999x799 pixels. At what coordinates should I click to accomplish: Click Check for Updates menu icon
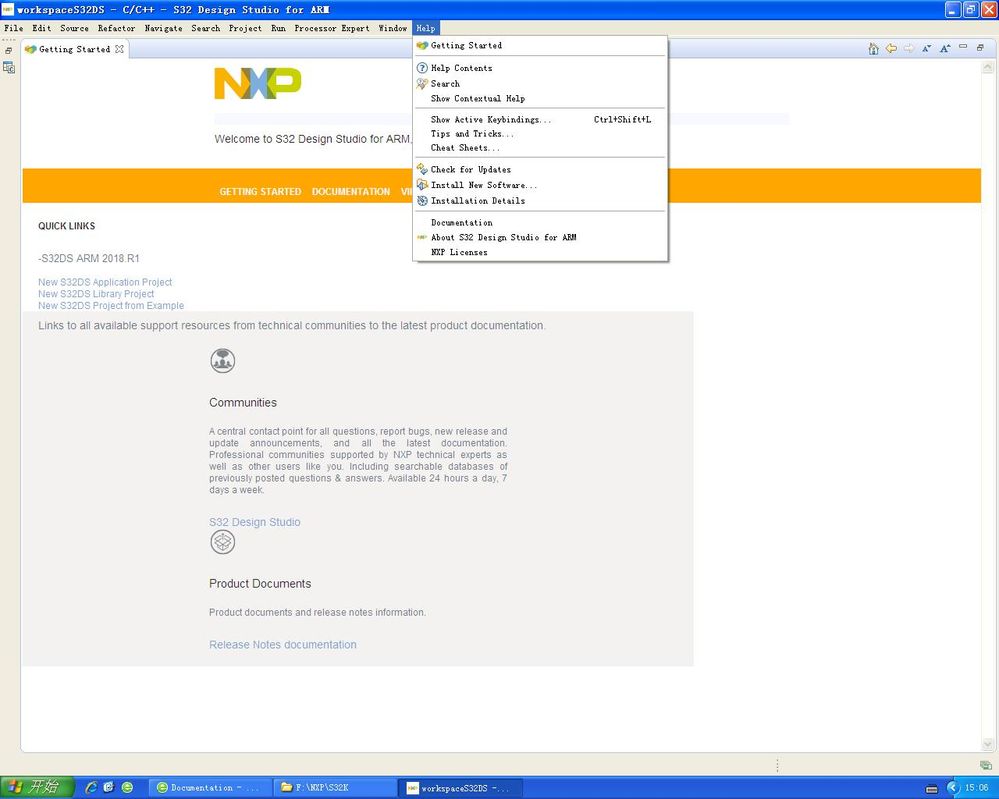tap(422, 169)
